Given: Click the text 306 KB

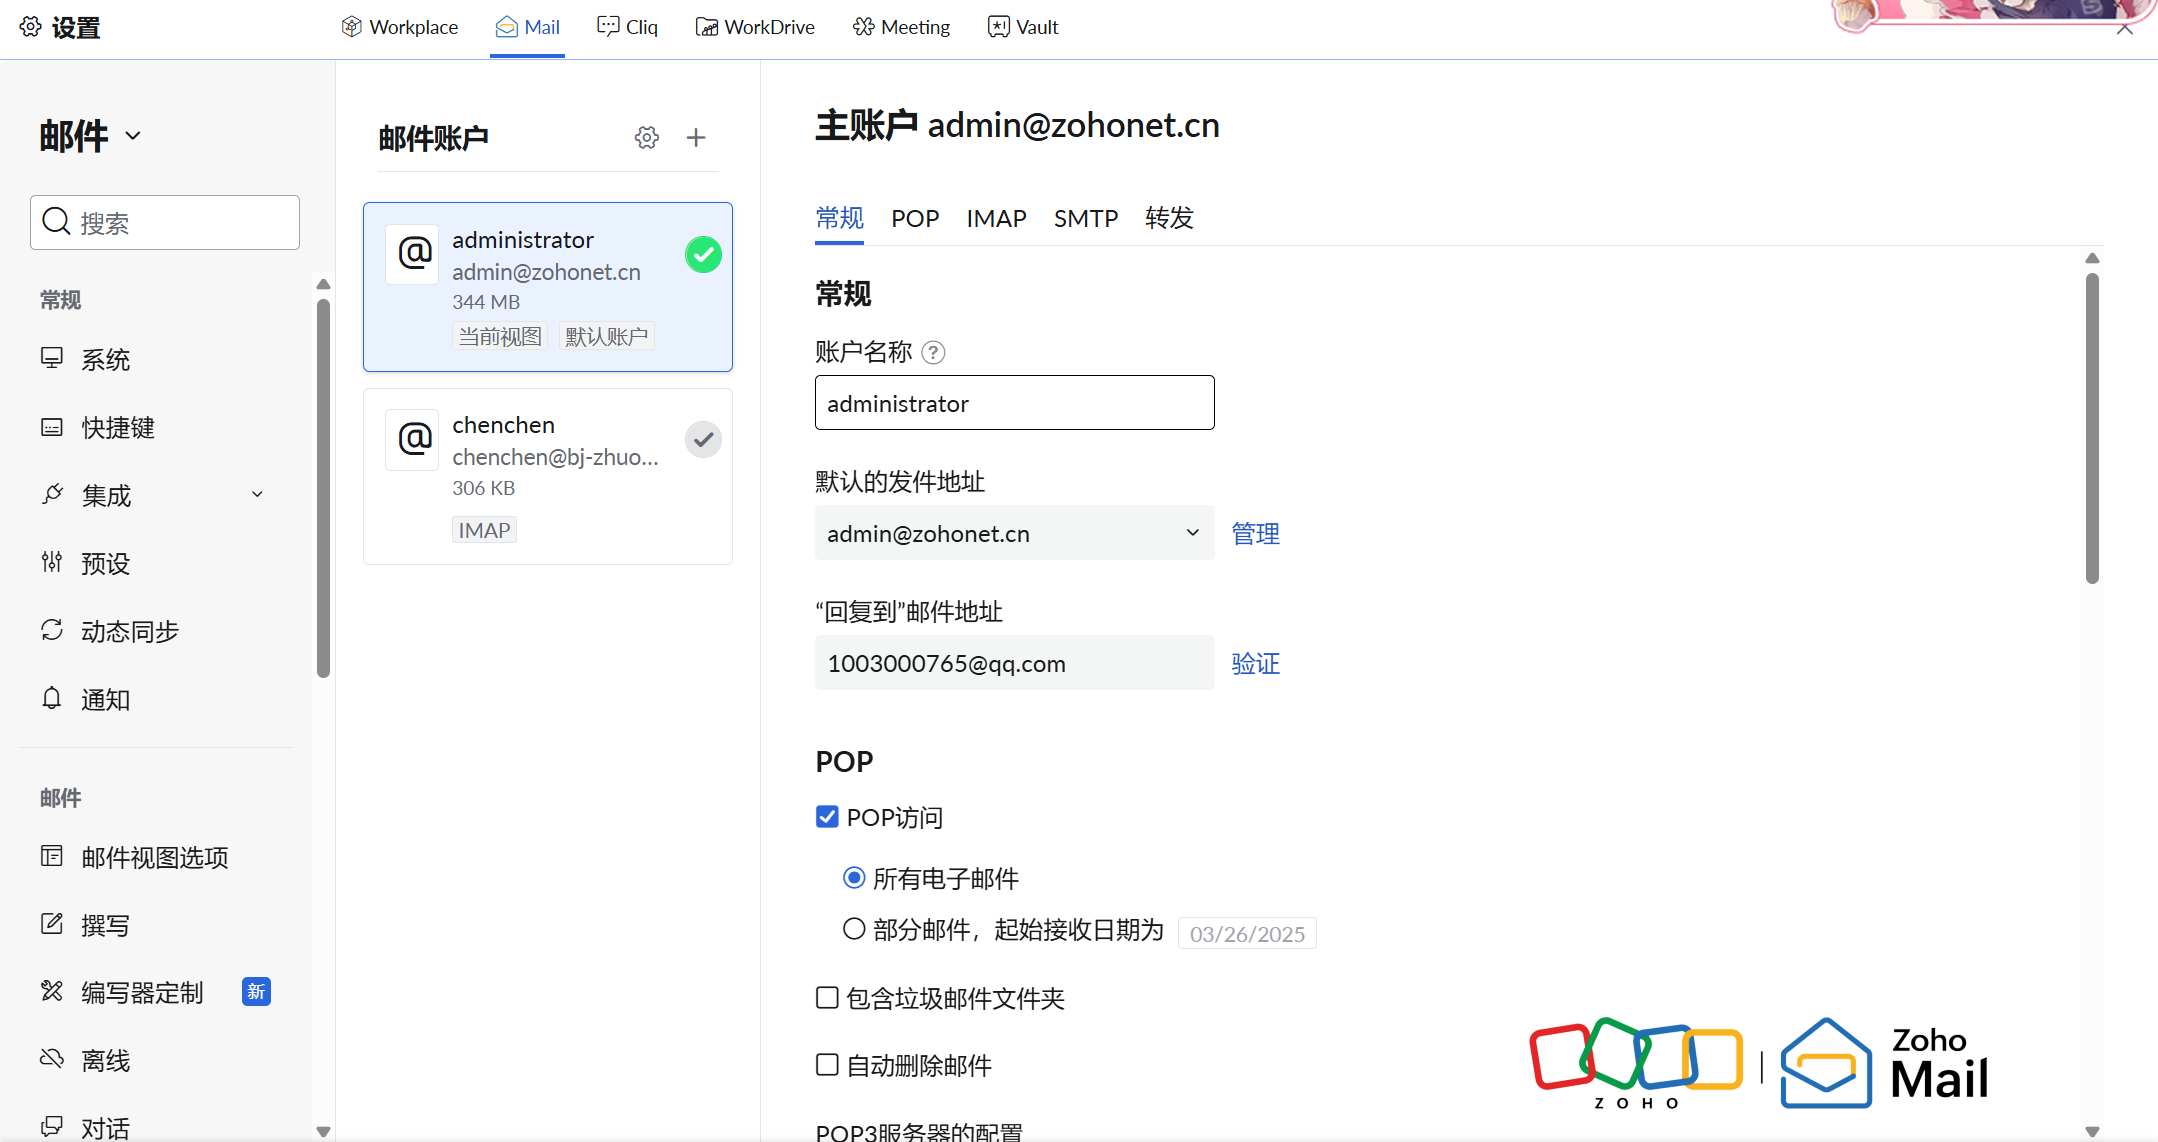Looking at the screenshot, I should [483, 488].
